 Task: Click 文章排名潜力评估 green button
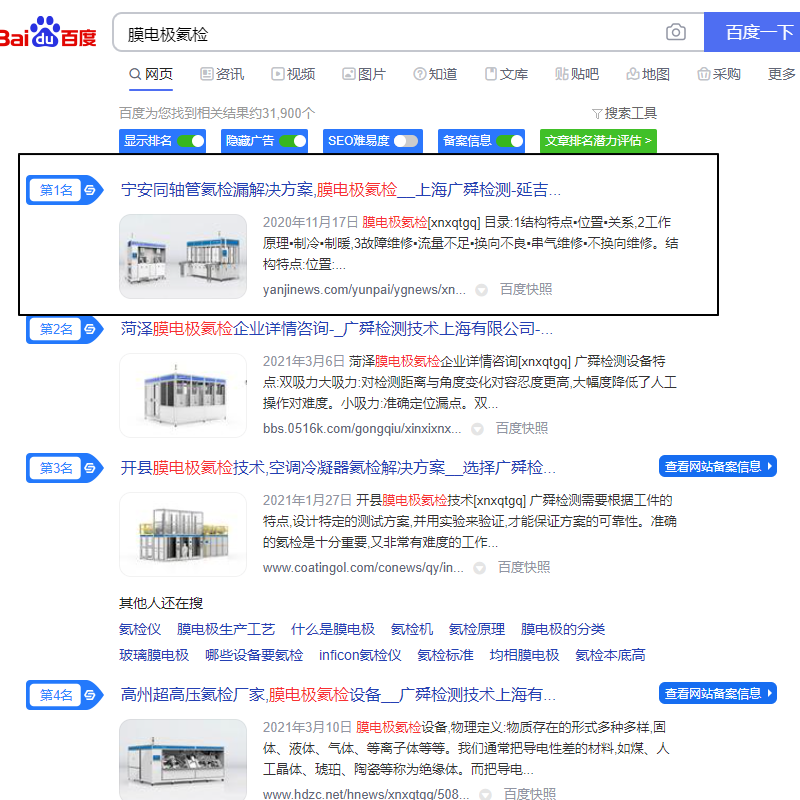pos(598,141)
